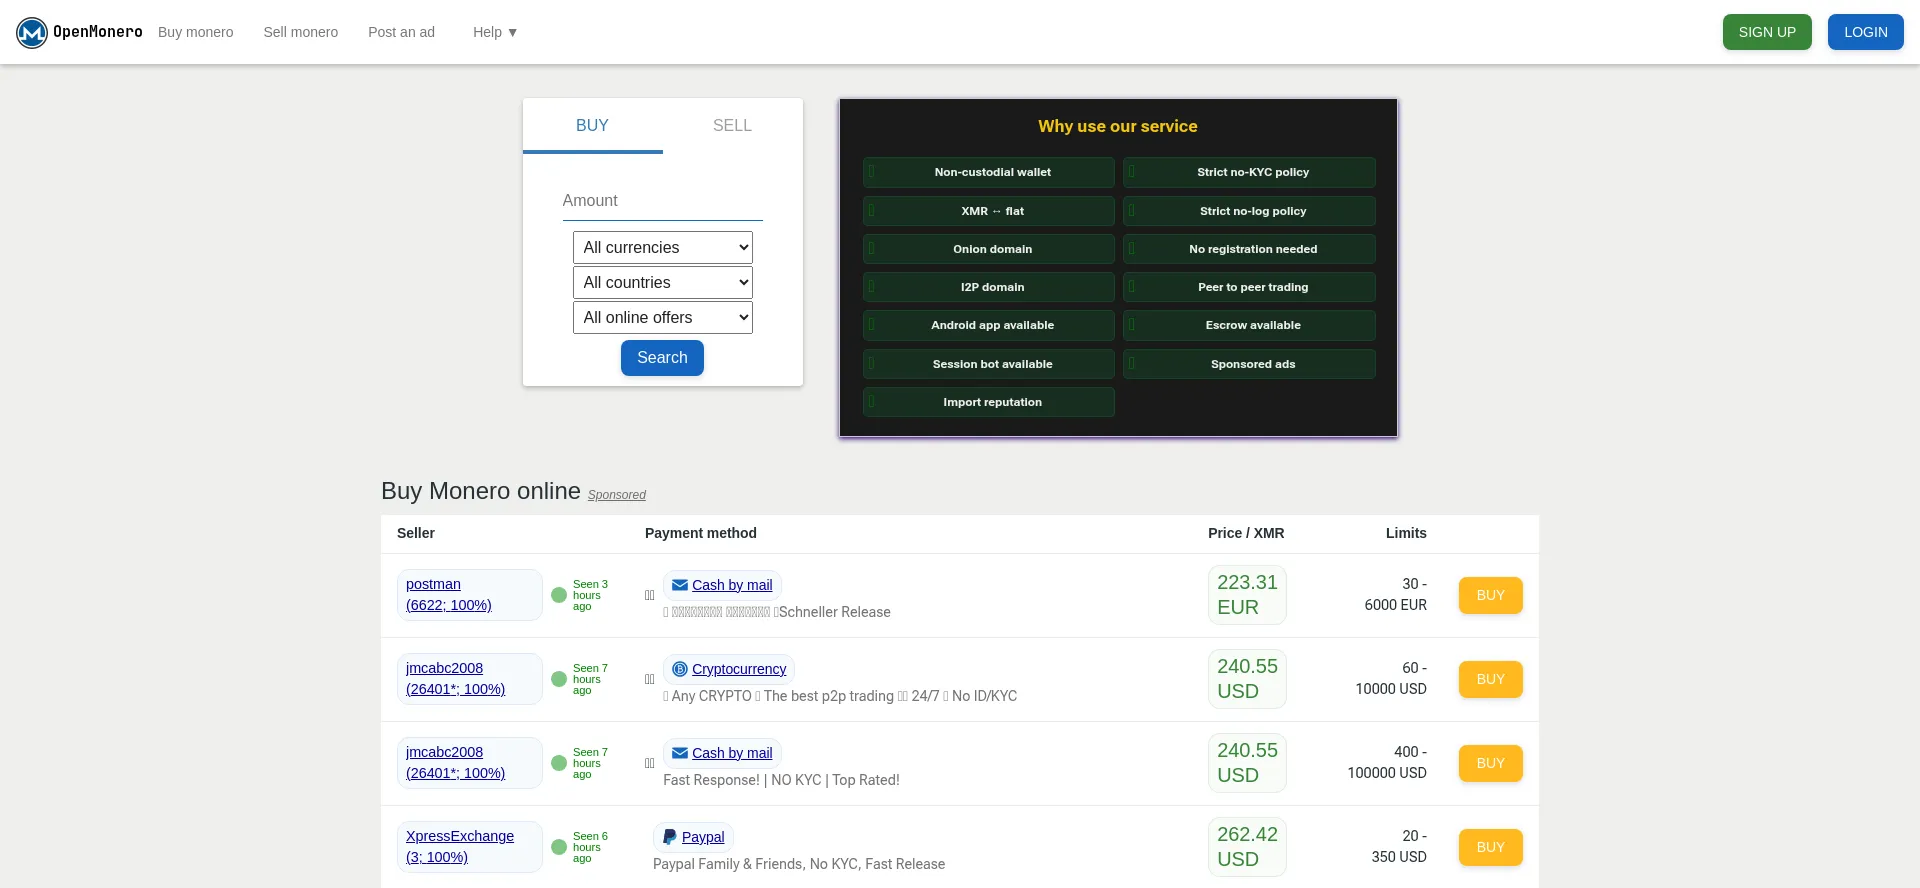Click the 20 - 350 USD limits text
This screenshot has height=888, width=1920.
(x=1399, y=847)
